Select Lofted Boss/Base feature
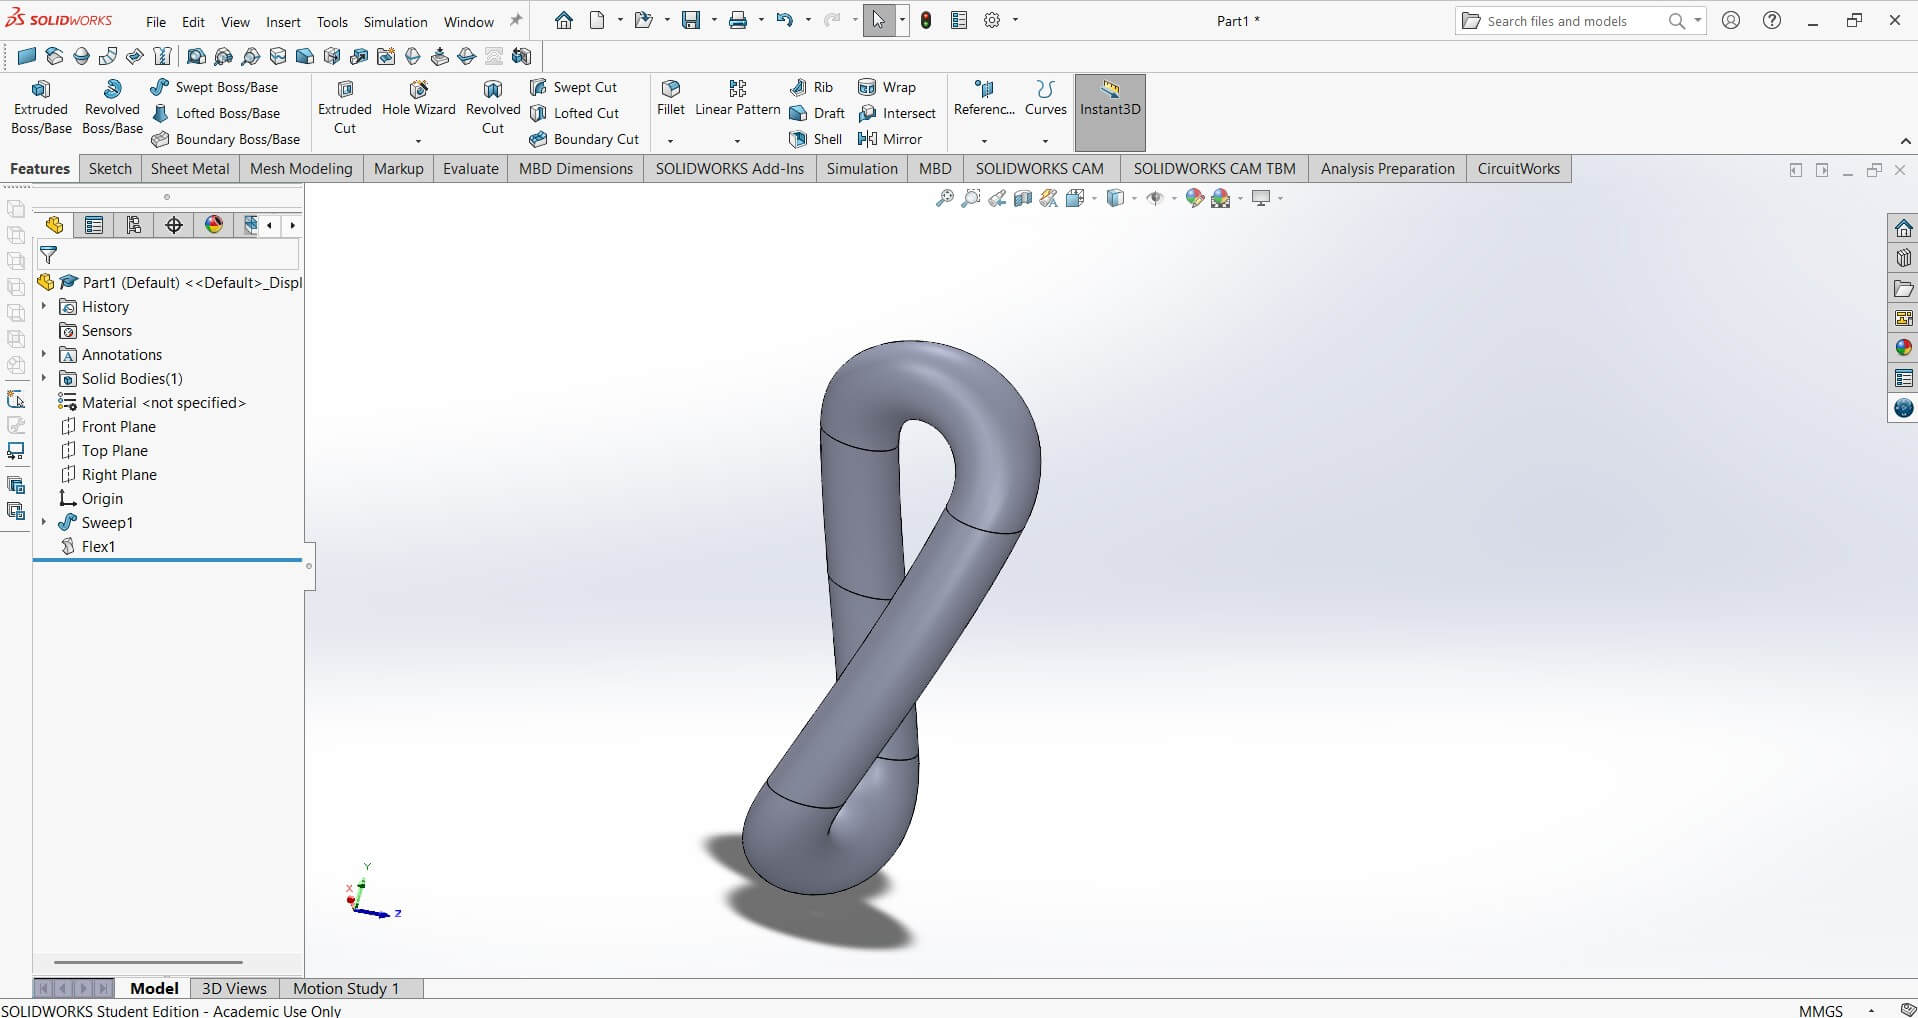This screenshot has height=1018, width=1918. [215, 113]
